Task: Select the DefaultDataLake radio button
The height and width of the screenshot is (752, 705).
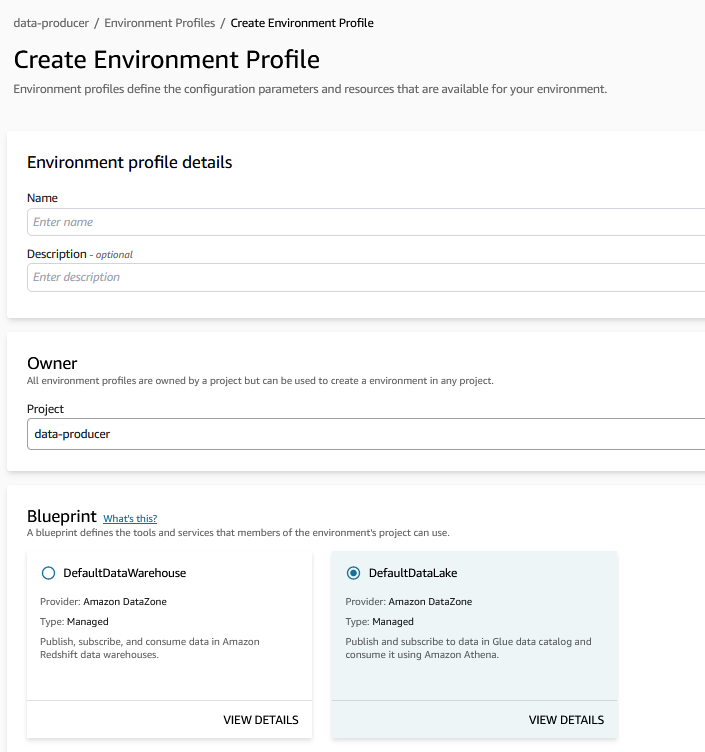Action: pyautogui.click(x=353, y=573)
